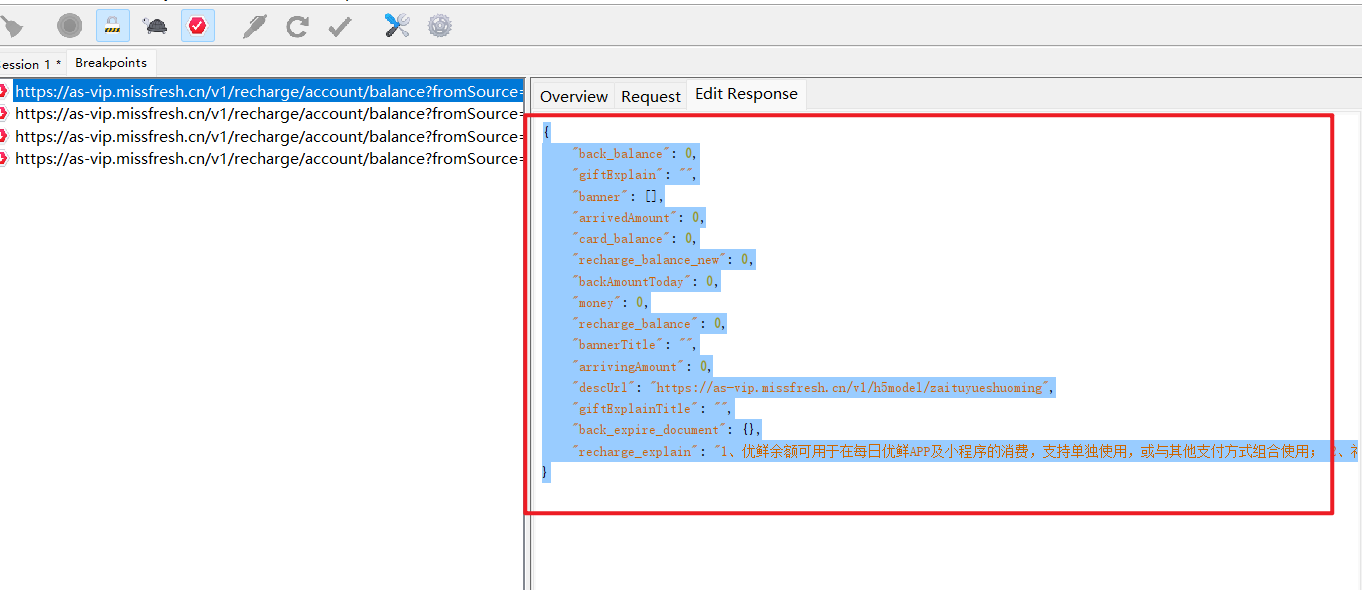Click the broom icon to clear session
Viewport: 1362px width, 590px height.
pos(12,26)
